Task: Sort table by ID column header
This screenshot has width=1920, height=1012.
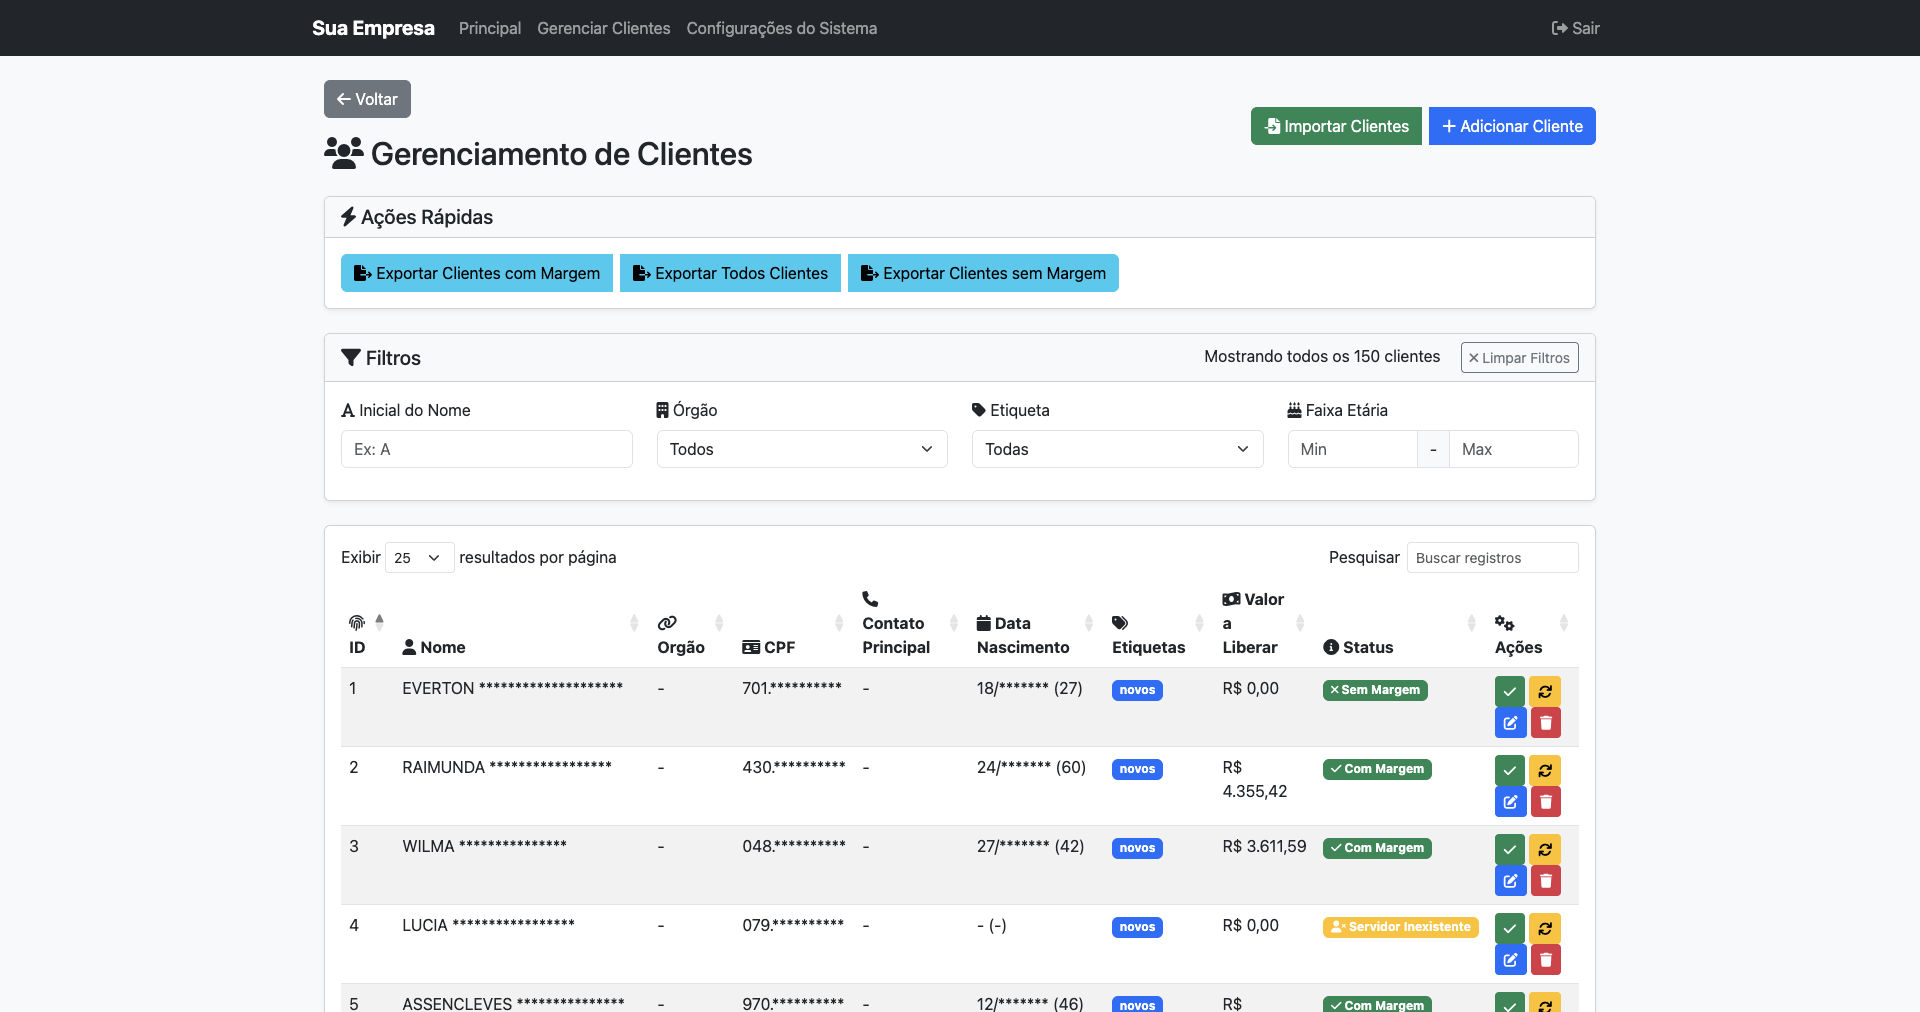Action: (358, 635)
